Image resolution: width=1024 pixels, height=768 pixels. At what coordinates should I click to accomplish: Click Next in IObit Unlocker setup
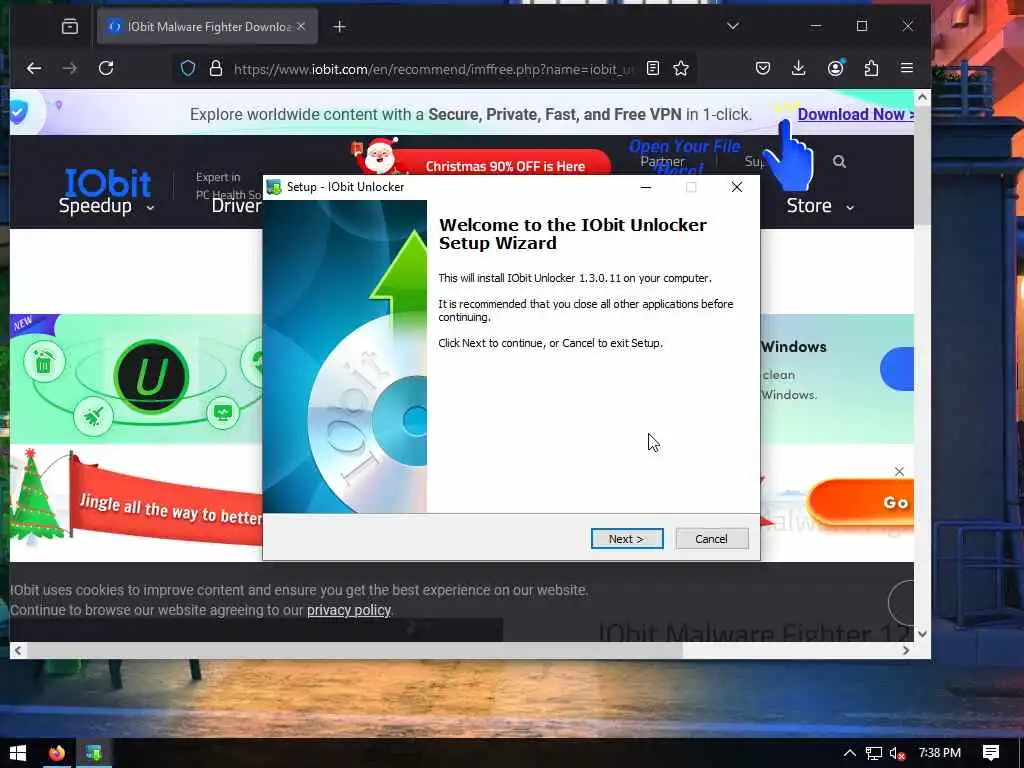(627, 539)
